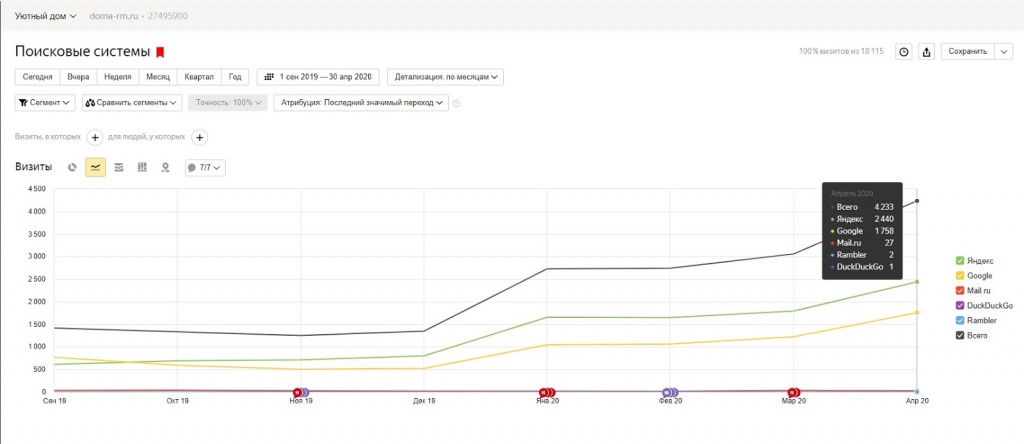The width and height of the screenshot is (1024, 444).
Task: Click the Сохранить button
Action: coord(967,51)
